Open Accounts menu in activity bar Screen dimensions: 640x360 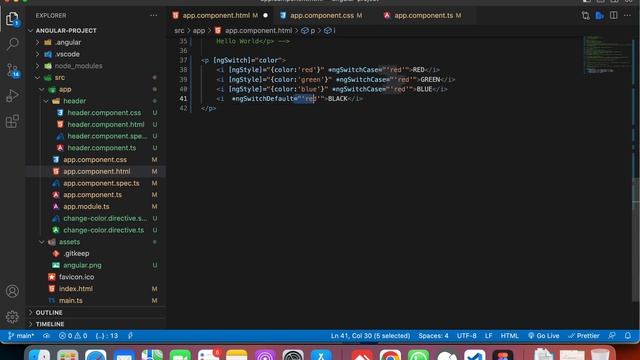tap(12, 291)
